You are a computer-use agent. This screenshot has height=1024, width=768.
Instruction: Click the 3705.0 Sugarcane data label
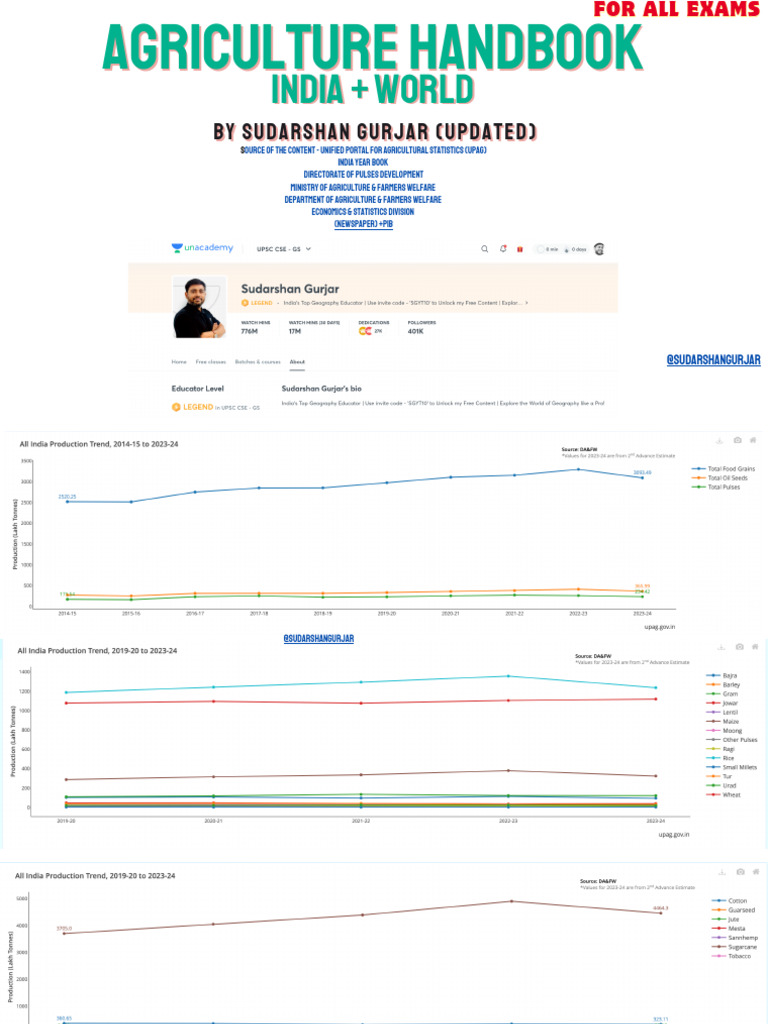[x=64, y=929]
